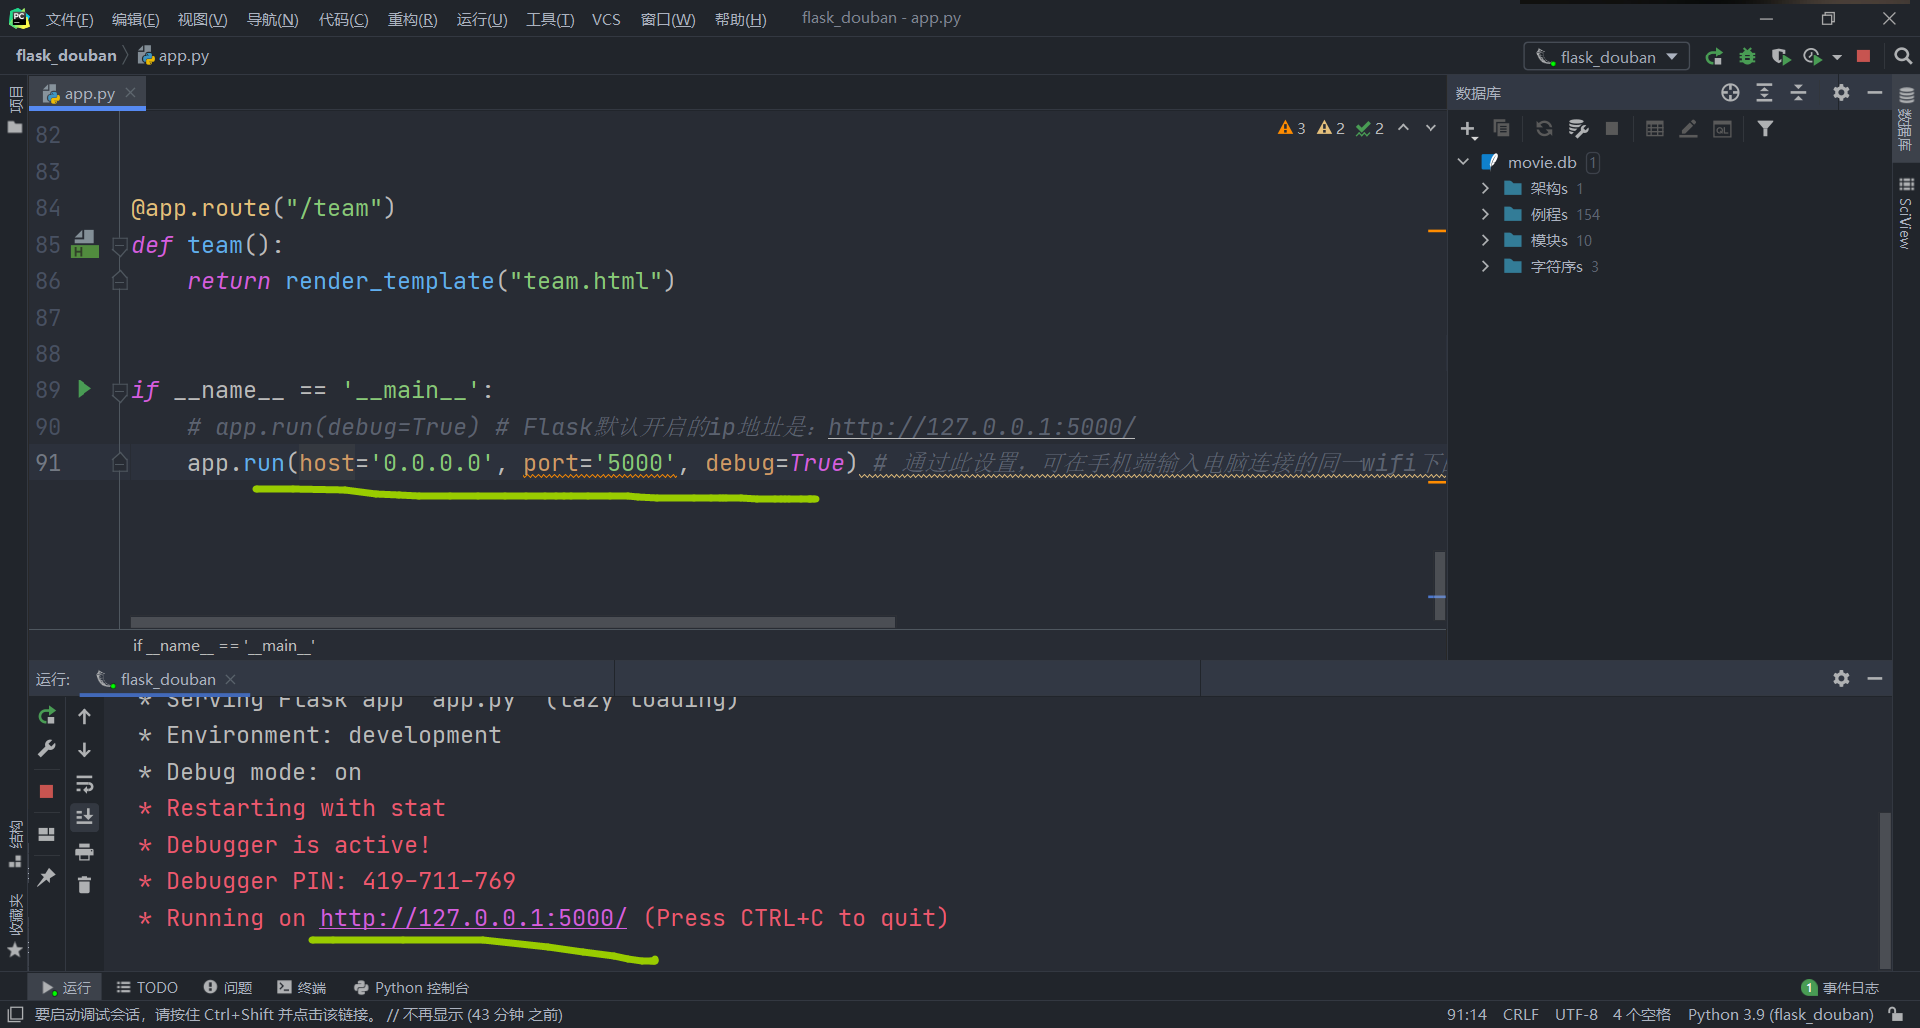Expand the 例程s folder

point(1485,214)
